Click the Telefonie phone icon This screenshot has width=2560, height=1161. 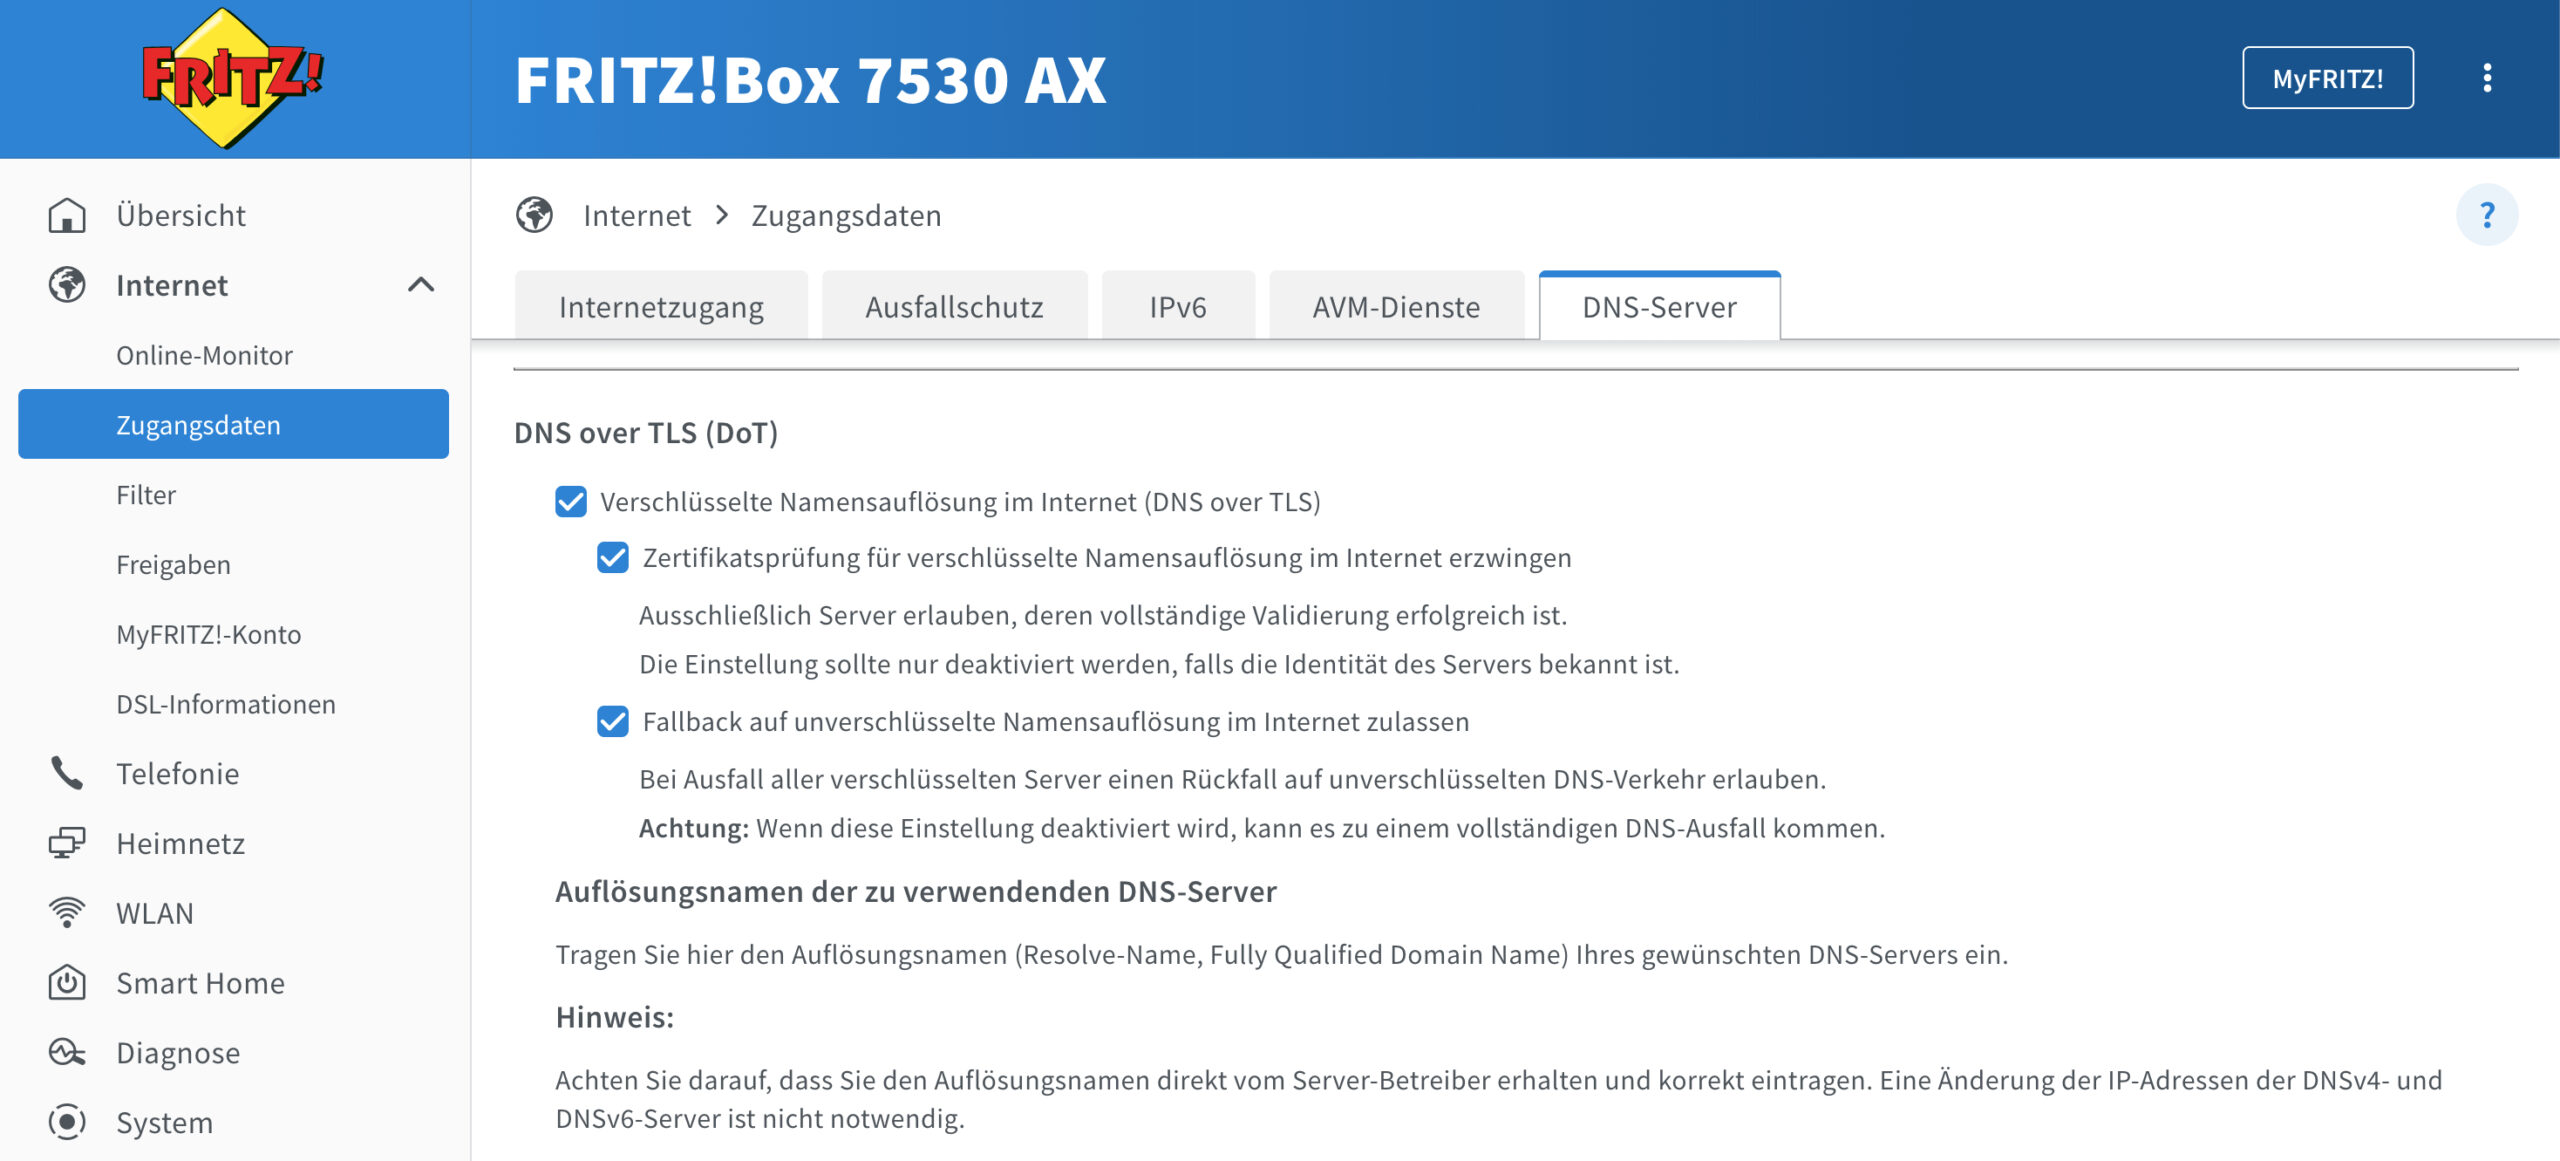click(67, 773)
